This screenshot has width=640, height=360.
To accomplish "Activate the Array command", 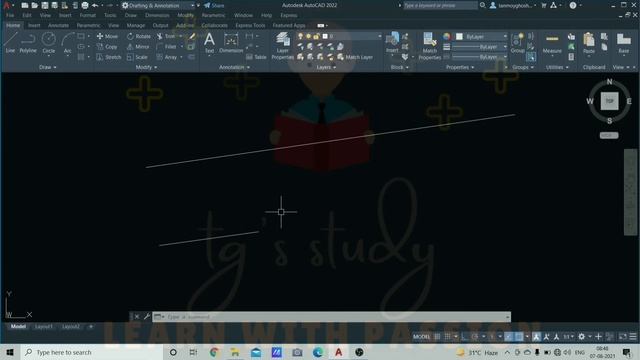I will coord(167,57).
